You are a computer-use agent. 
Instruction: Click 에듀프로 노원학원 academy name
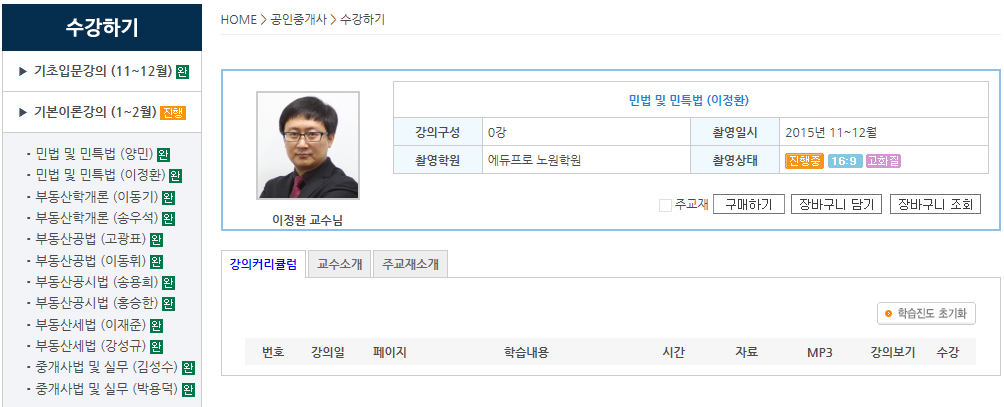pyautogui.click(x=534, y=161)
